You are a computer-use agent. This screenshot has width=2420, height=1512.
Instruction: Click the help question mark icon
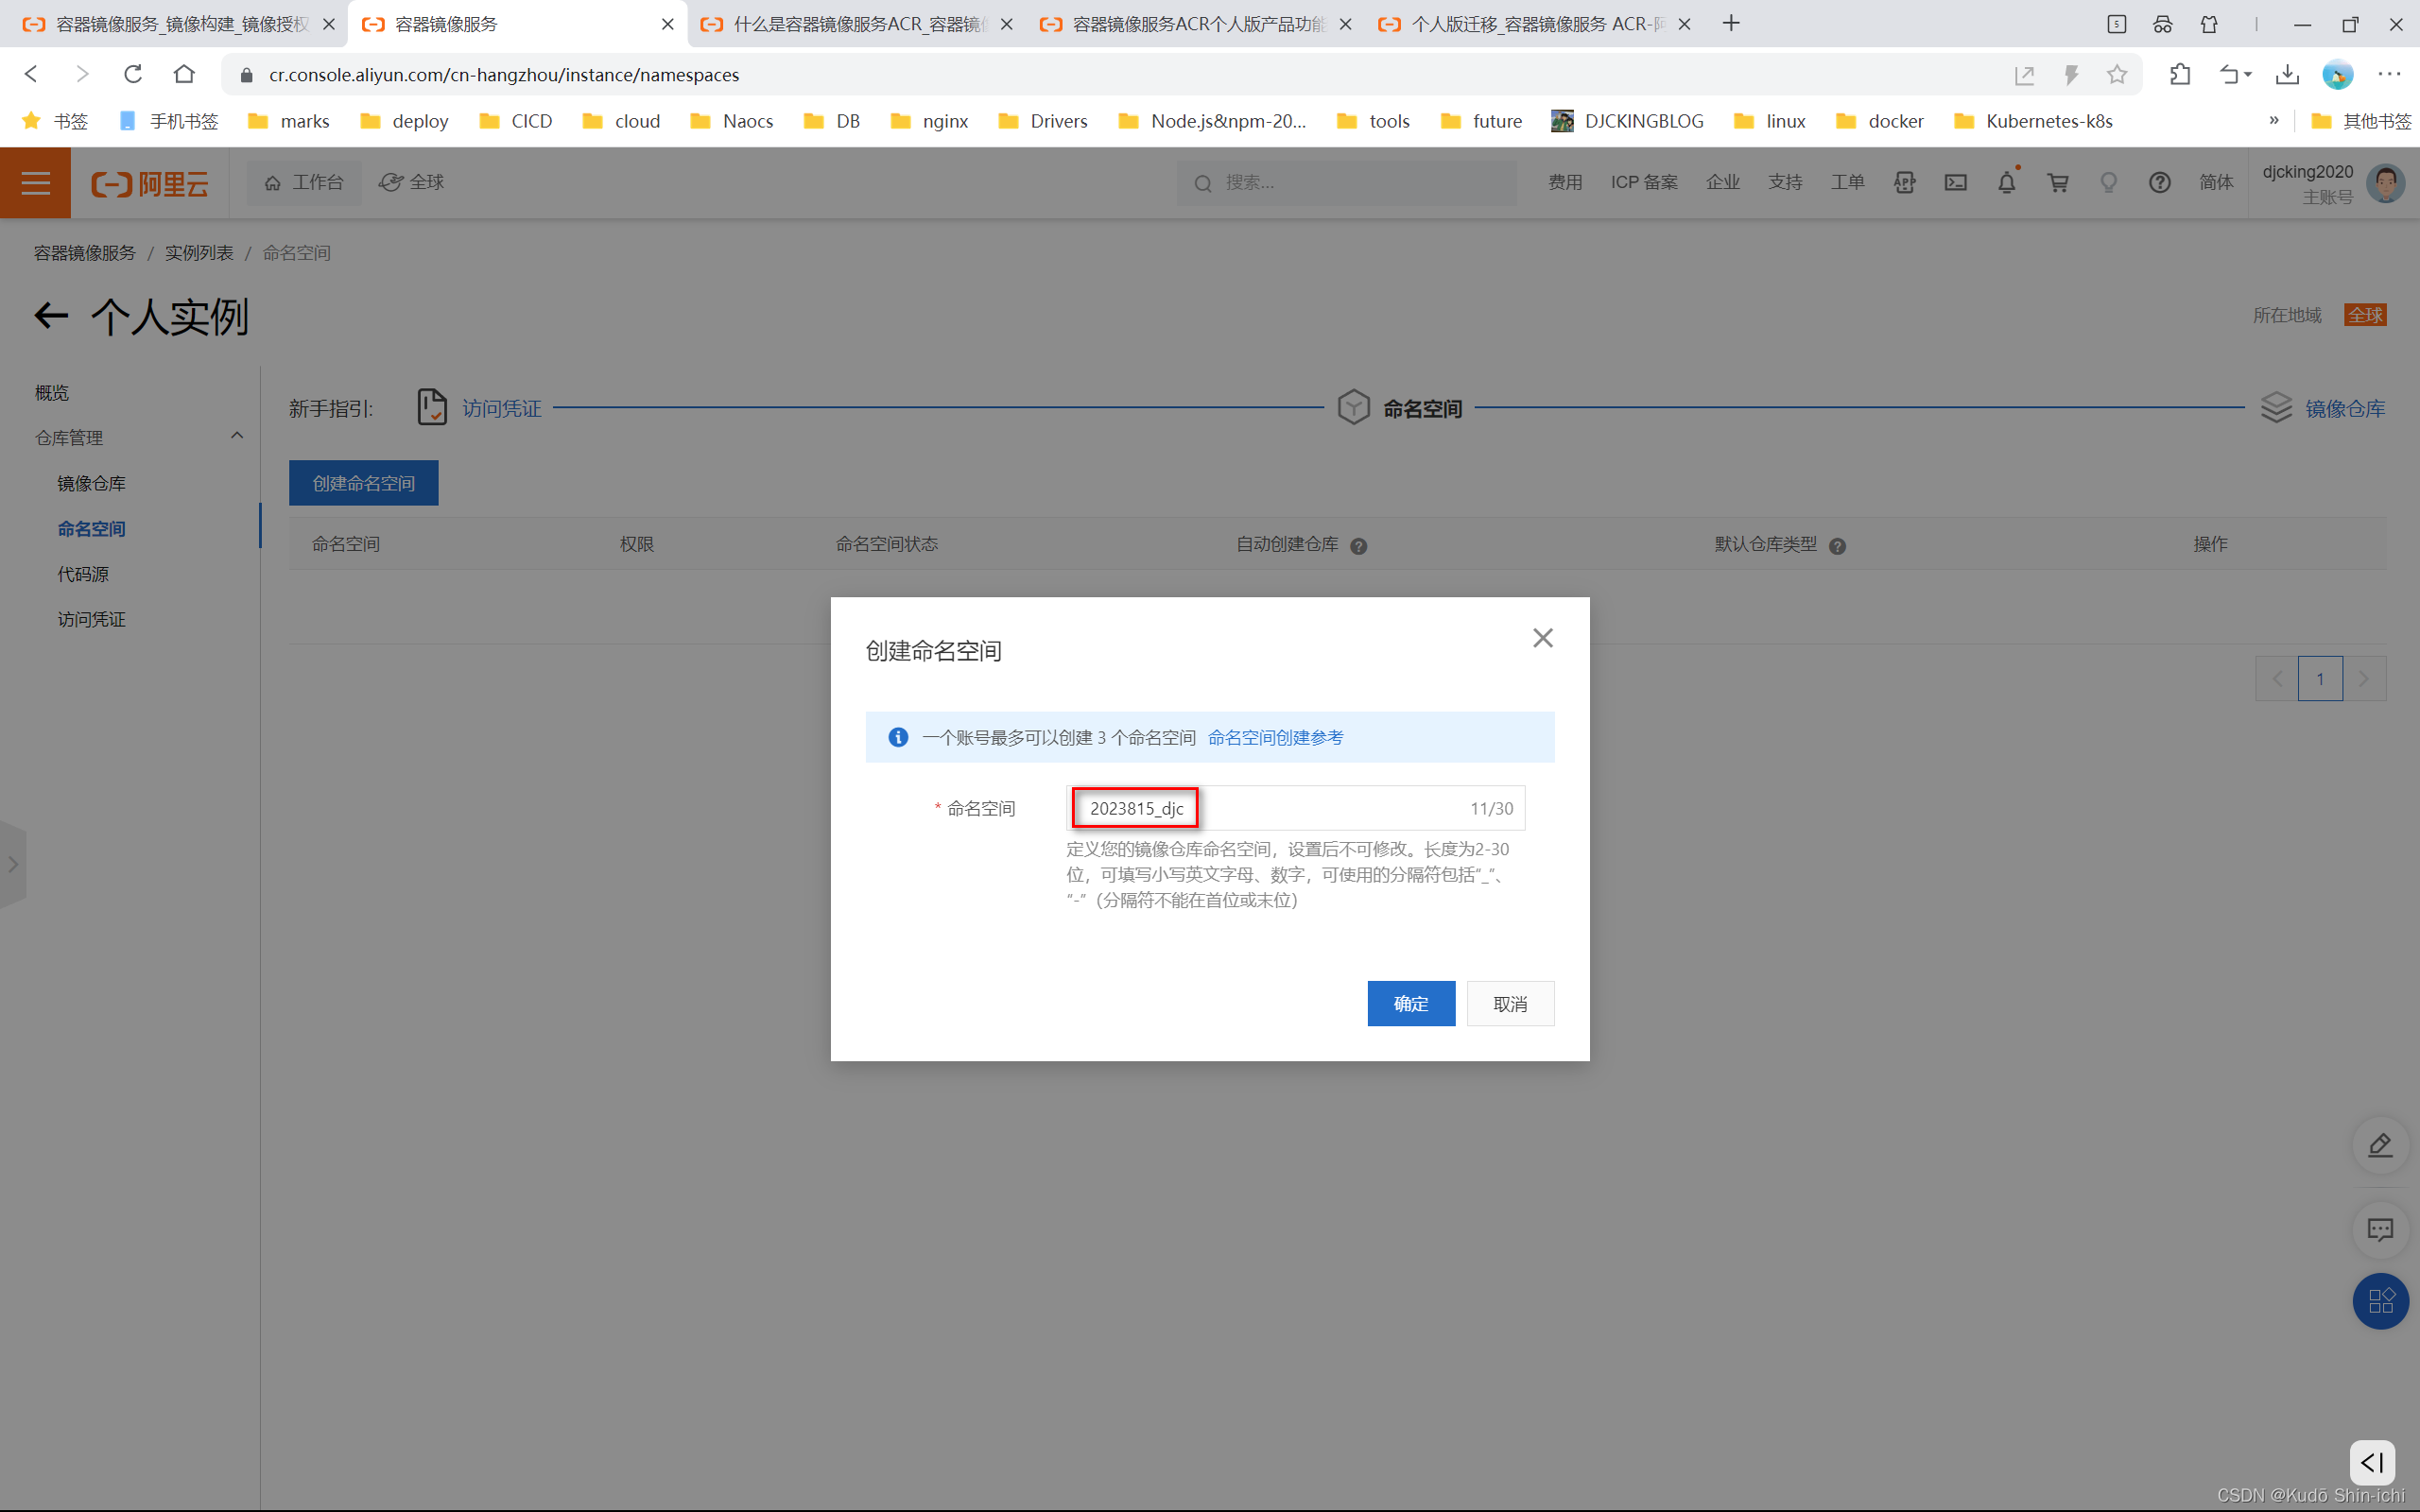click(x=2159, y=182)
